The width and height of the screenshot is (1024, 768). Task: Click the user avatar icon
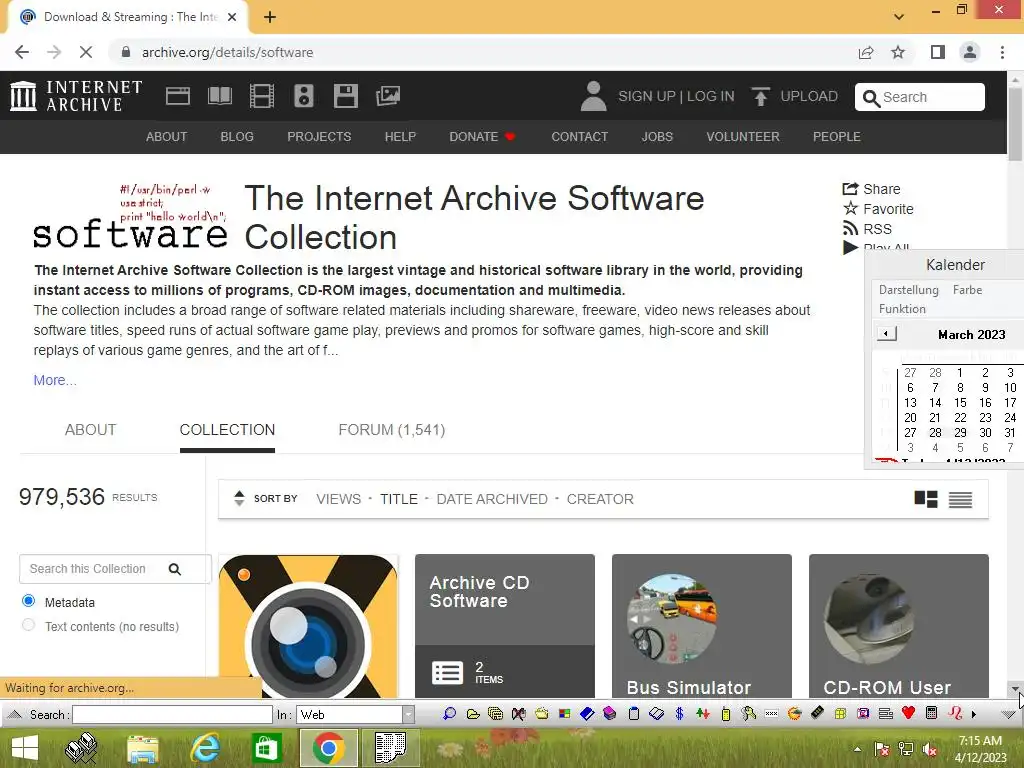(x=593, y=96)
